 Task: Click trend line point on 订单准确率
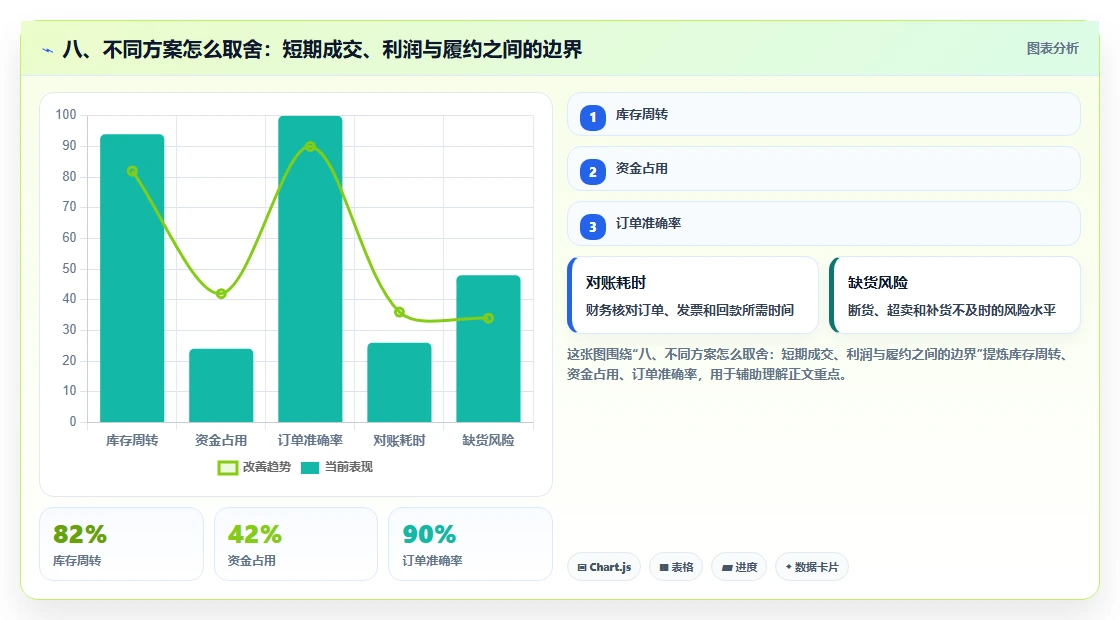(310, 146)
